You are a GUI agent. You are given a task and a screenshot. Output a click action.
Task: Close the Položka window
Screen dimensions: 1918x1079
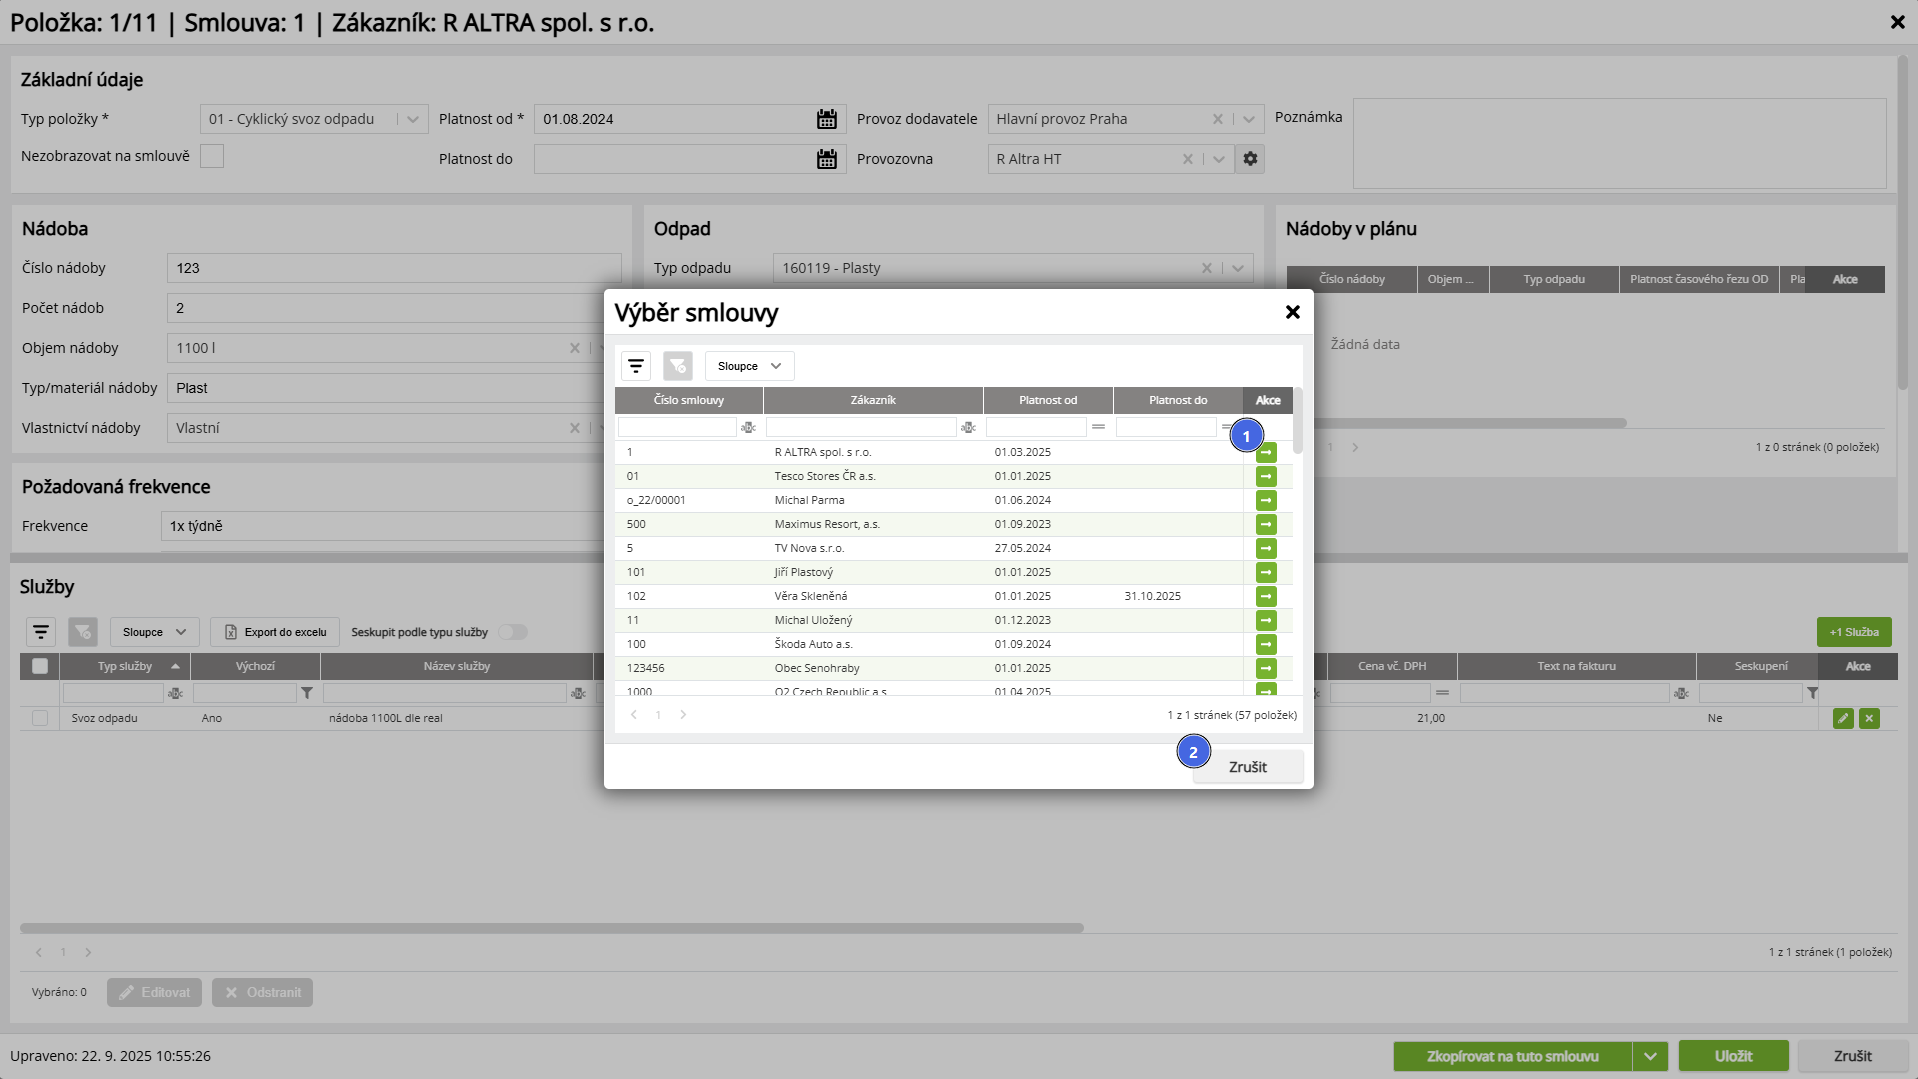pyautogui.click(x=1897, y=22)
